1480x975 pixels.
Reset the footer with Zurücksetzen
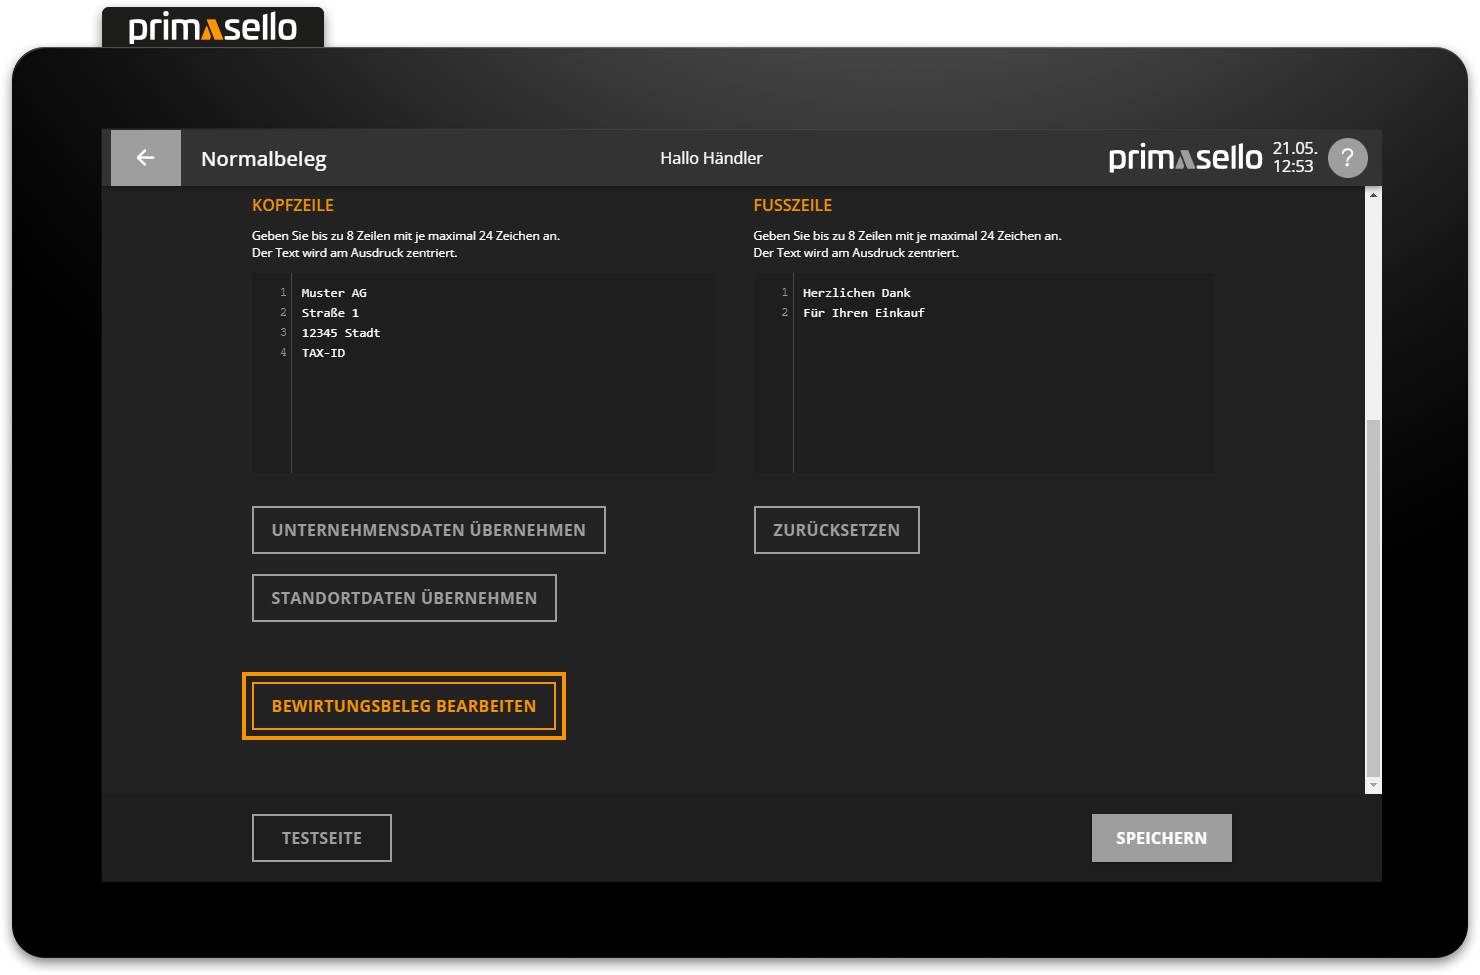(836, 530)
